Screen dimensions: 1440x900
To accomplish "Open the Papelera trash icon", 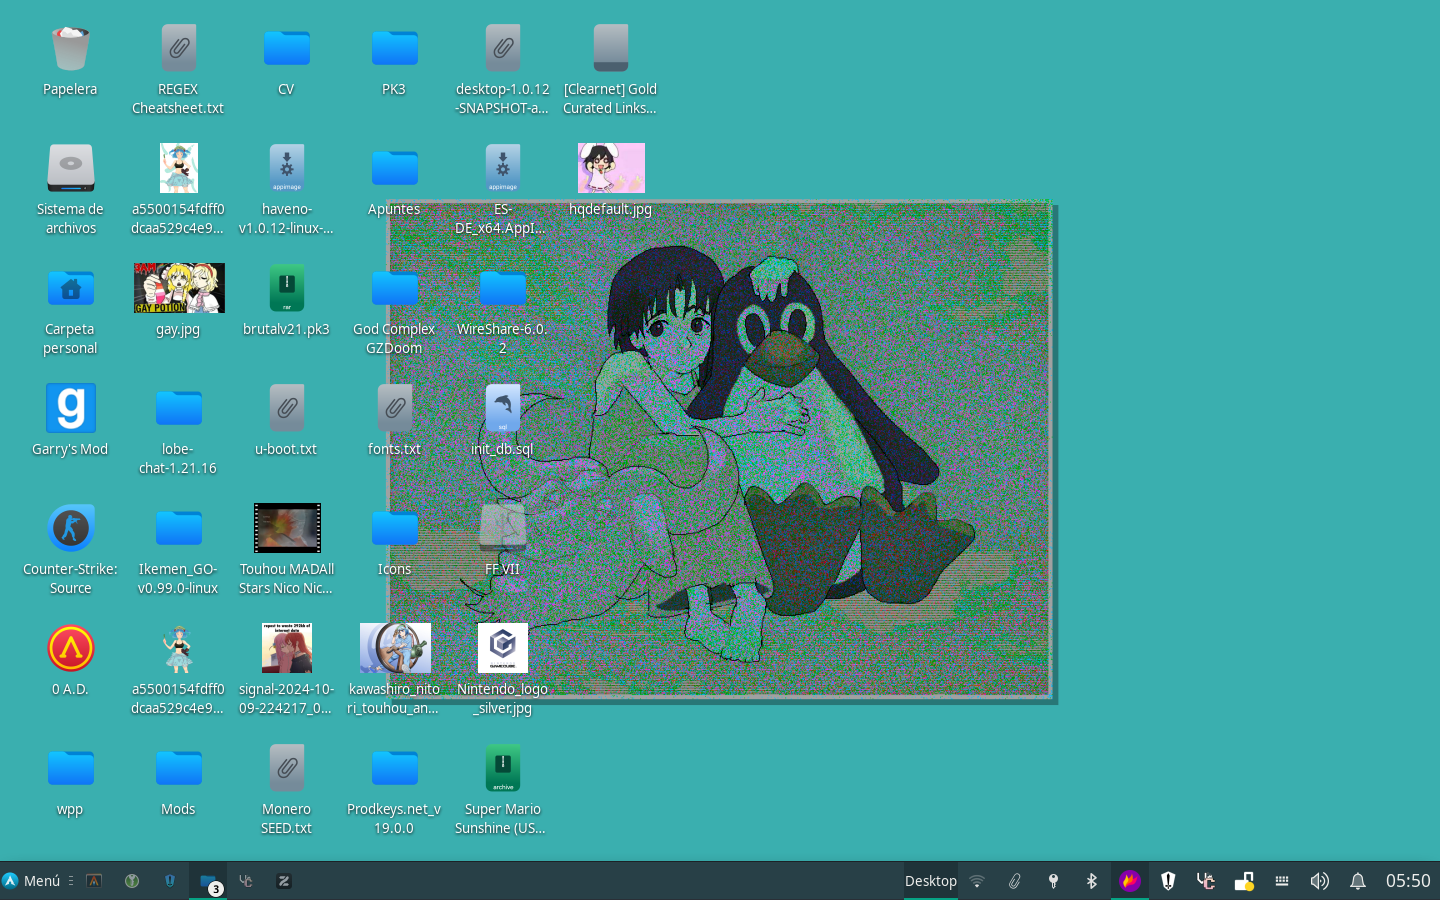I will [x=70, y=48].
